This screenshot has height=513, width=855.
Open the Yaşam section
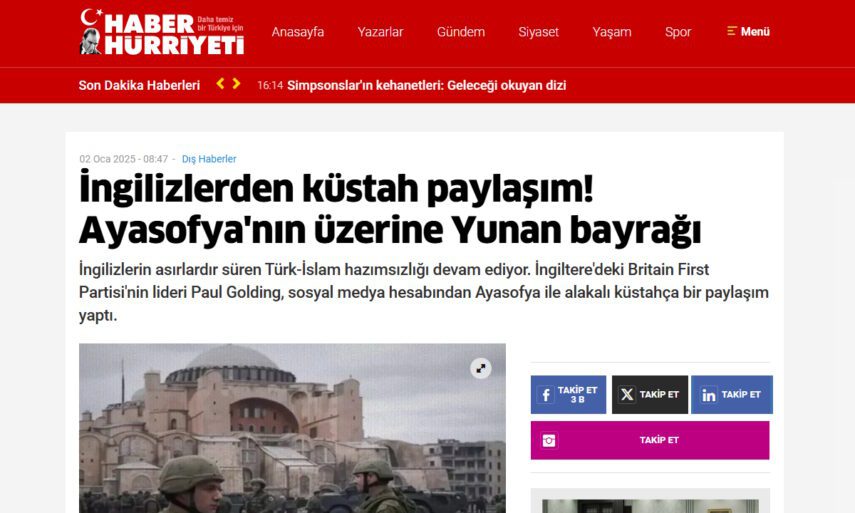point(612,32)
